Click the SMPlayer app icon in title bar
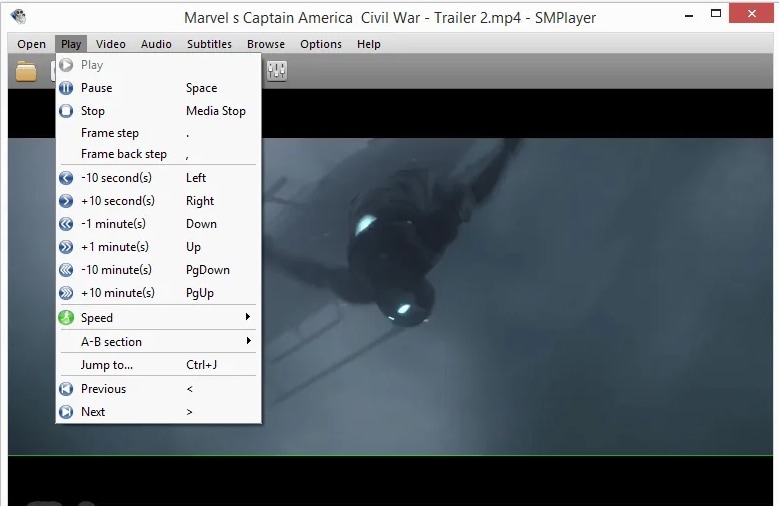Image resolution: width=779 pixels, height=506 pixels. coord(19,16)
